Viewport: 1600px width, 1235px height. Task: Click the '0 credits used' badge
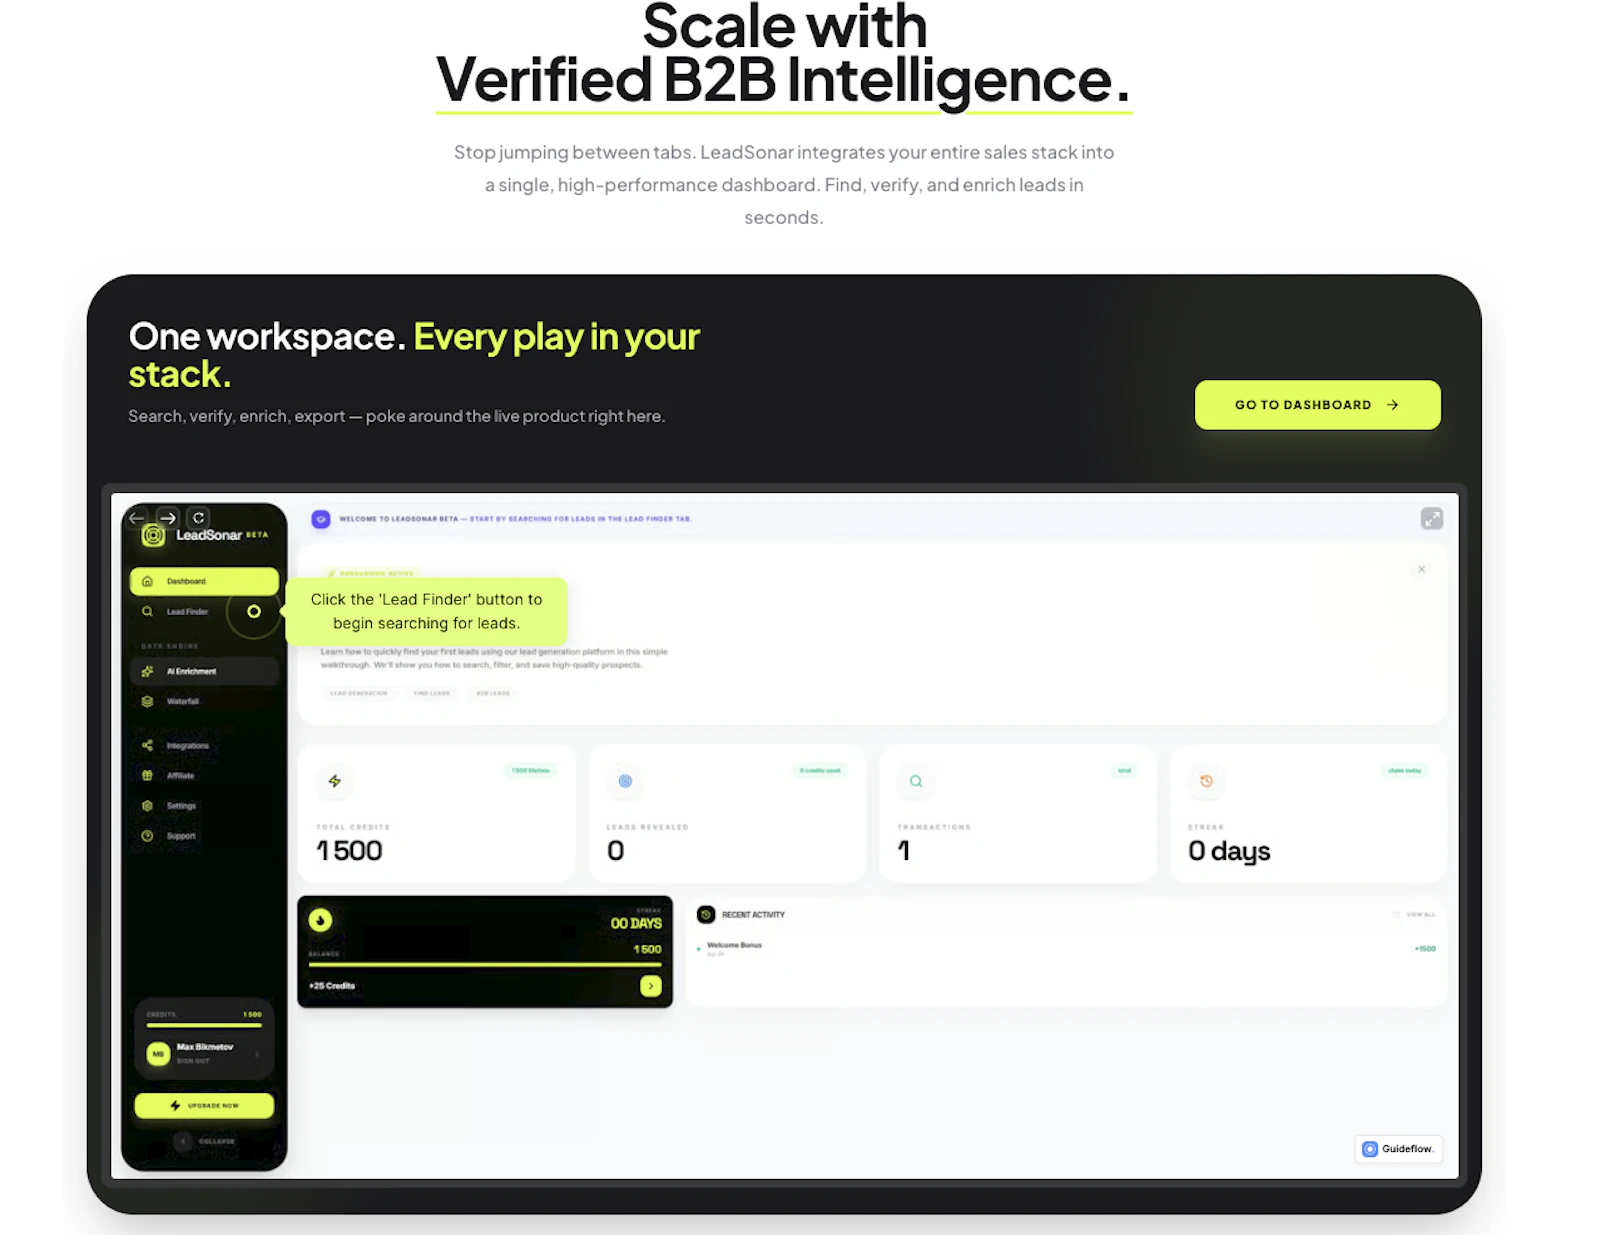[820, 770]
